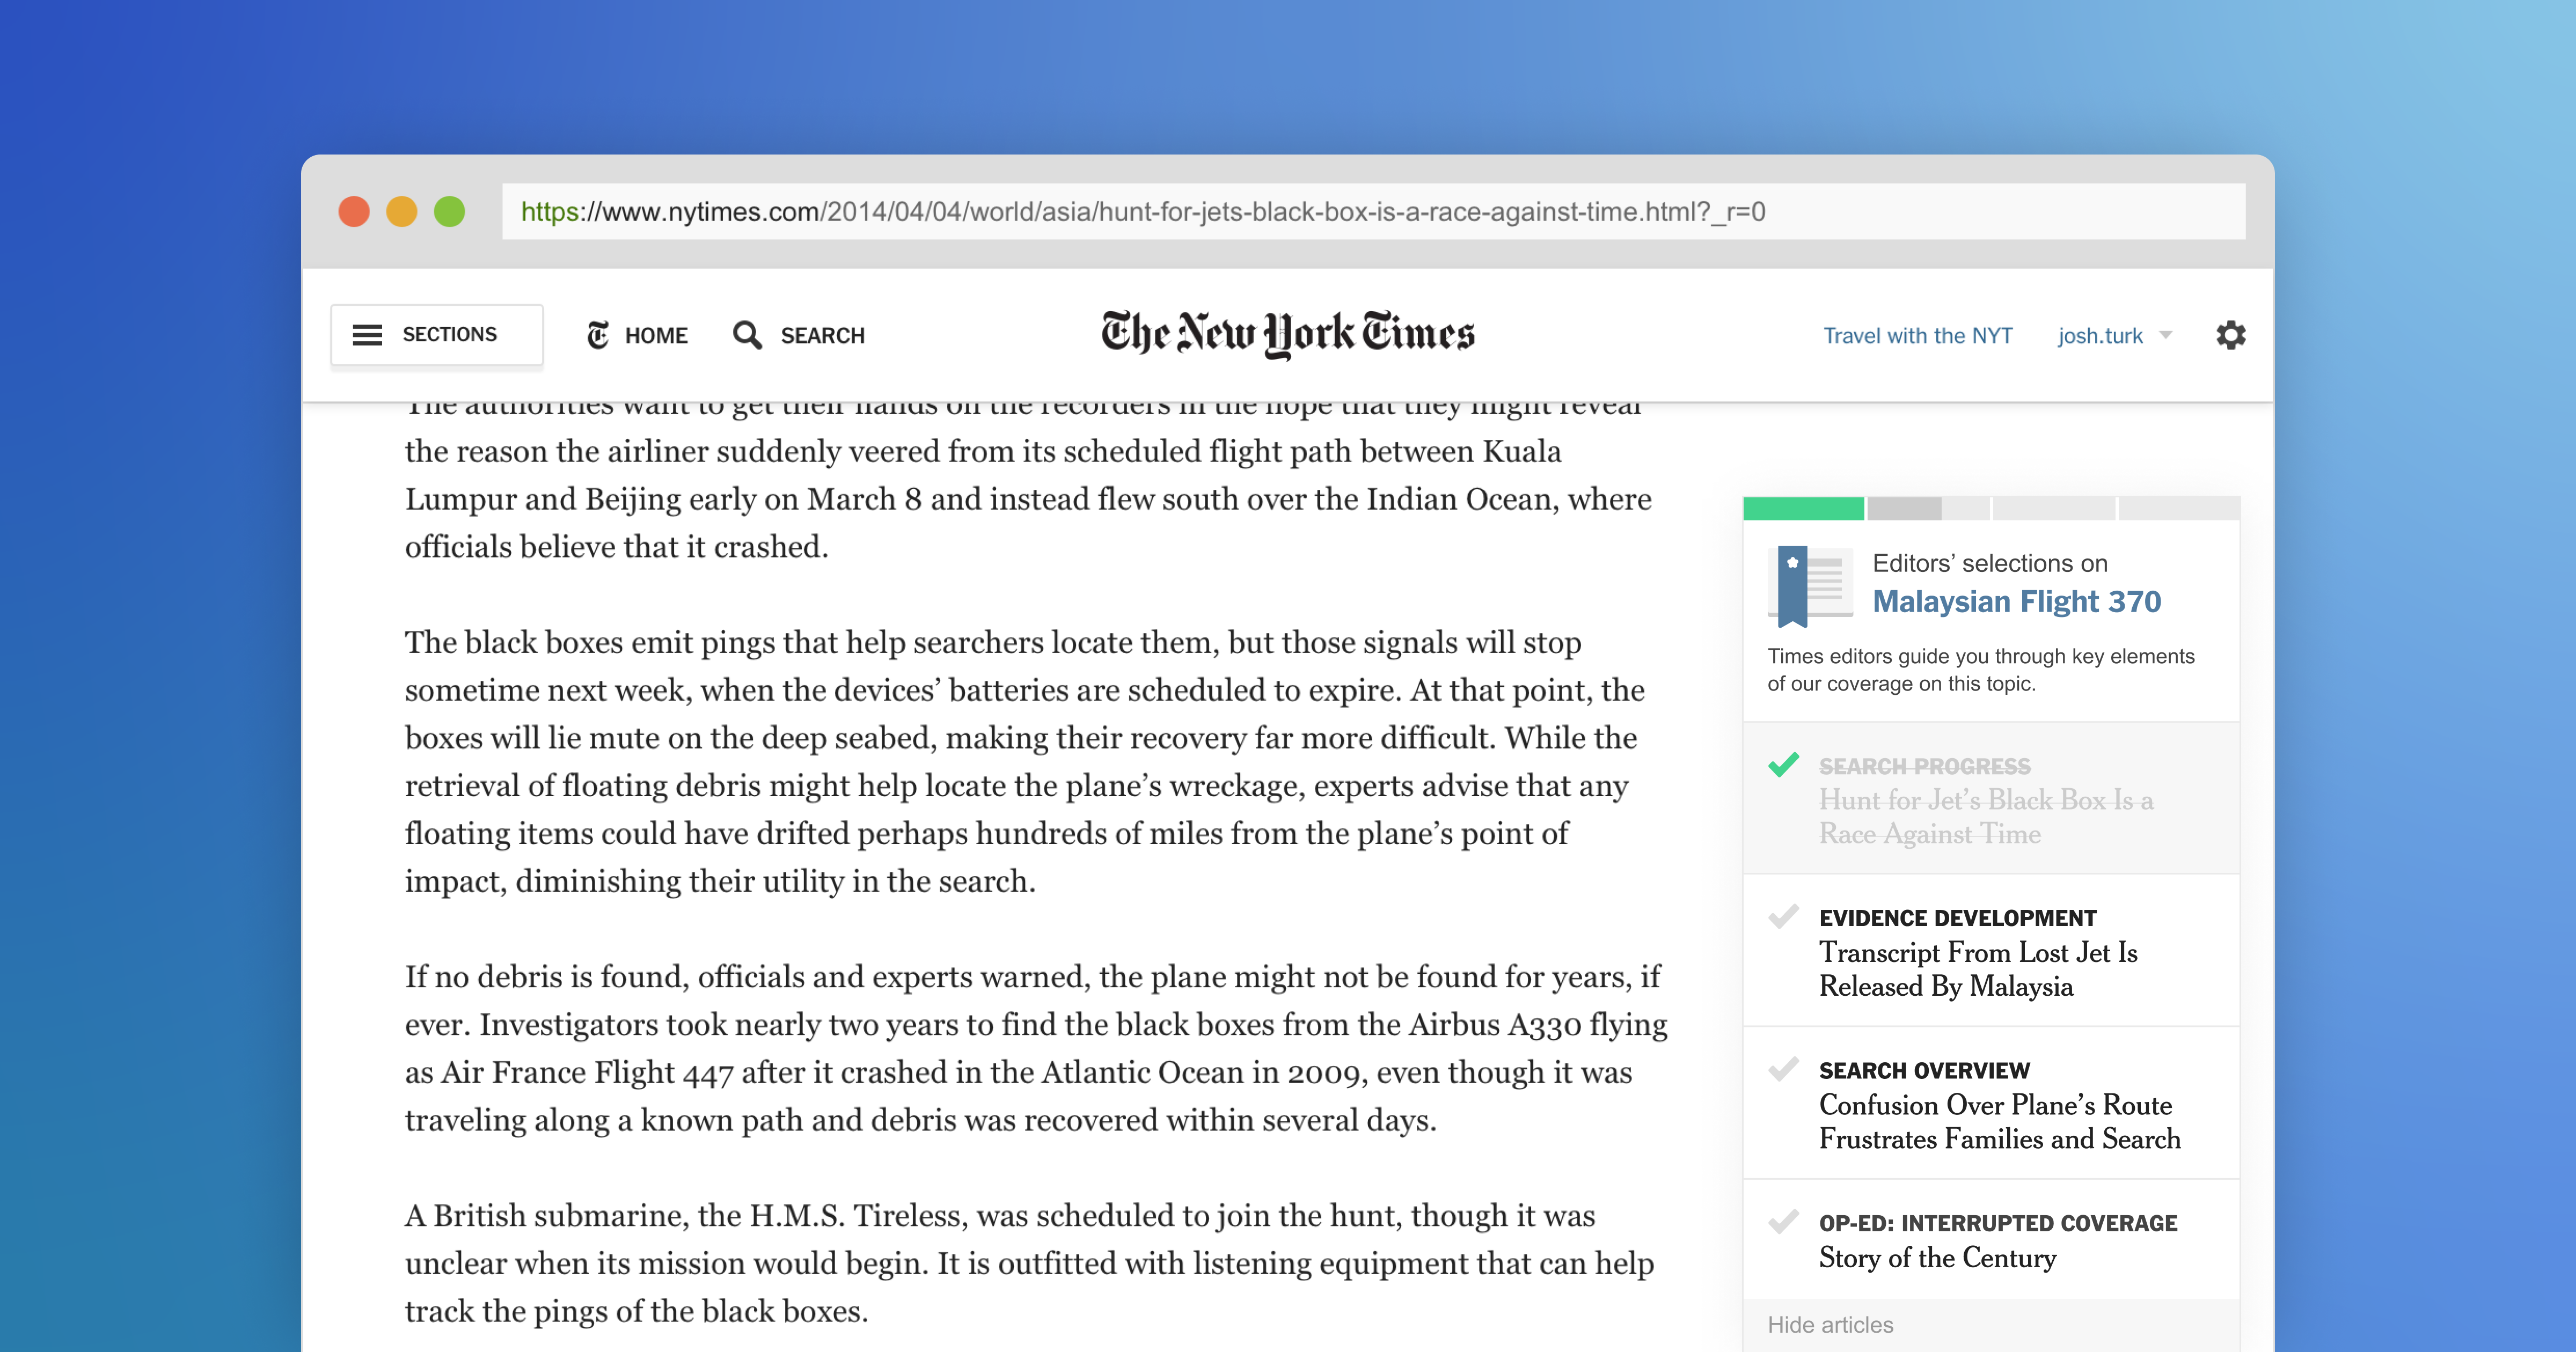Screen dimensions: 2576x1352
Task: Click the magnifying glass search icon
Action: tap(747, 335)
